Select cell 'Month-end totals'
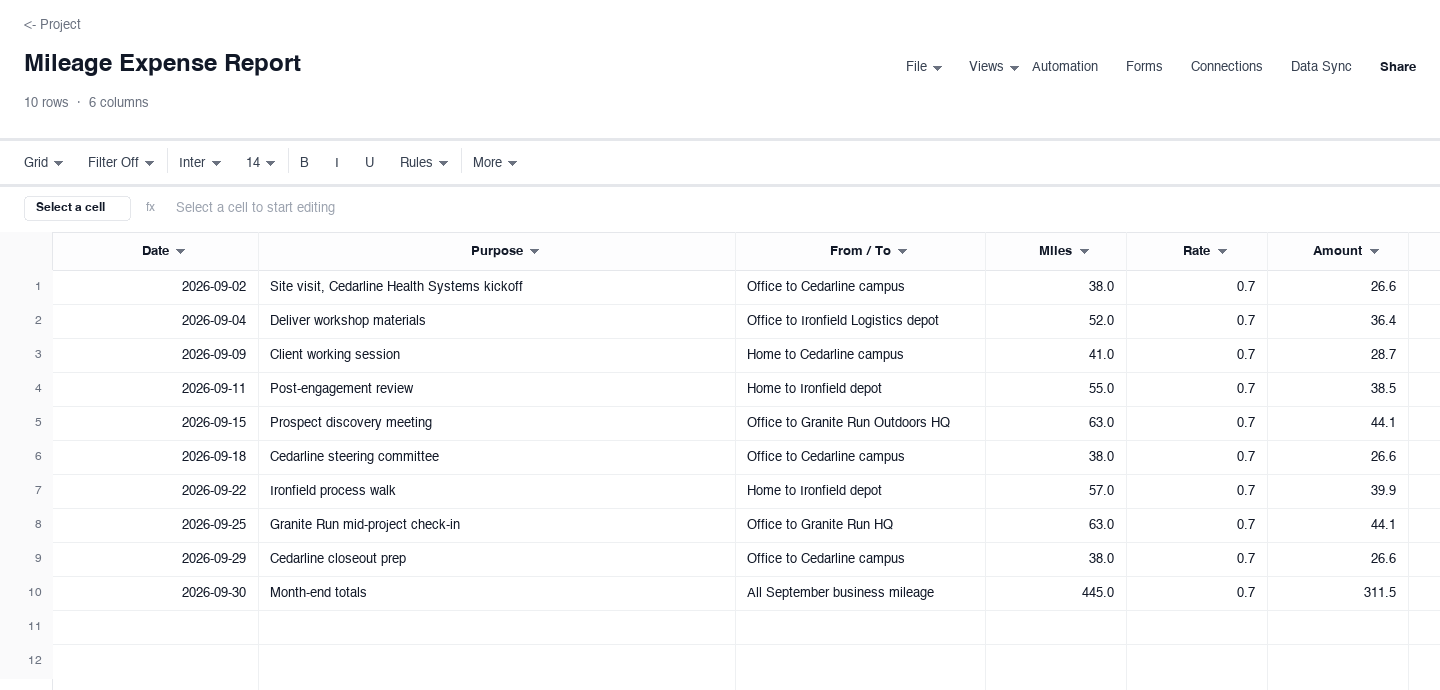The height and width of the screenshot is (690, 1440). (x=497, y=594)
